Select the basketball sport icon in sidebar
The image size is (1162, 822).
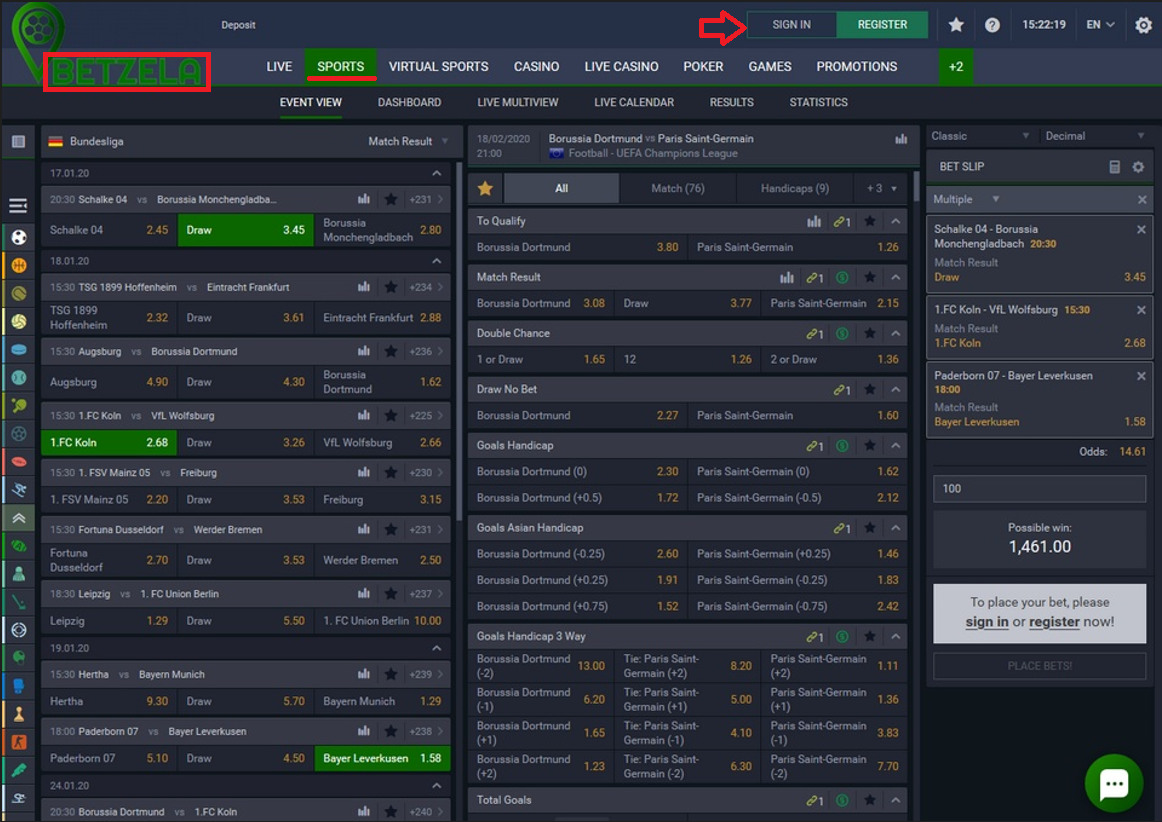pyautogui.click(x=19, y=265)
